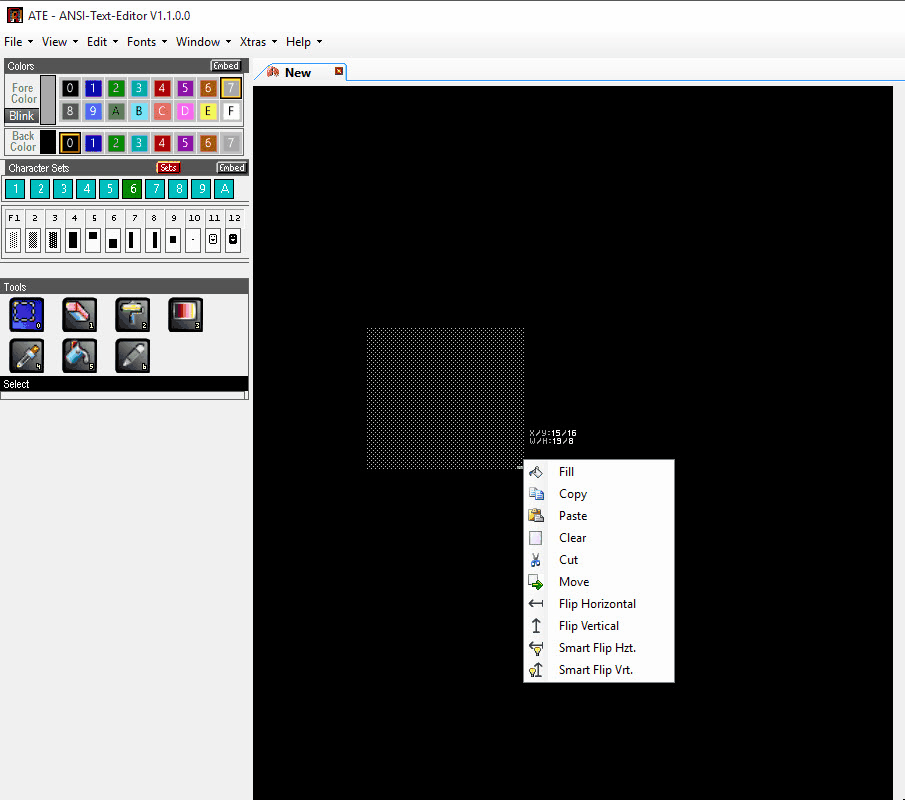This screenshot has height=800, width=905.
Task: Embed the Colors panel
Action: tap(226, 65)
